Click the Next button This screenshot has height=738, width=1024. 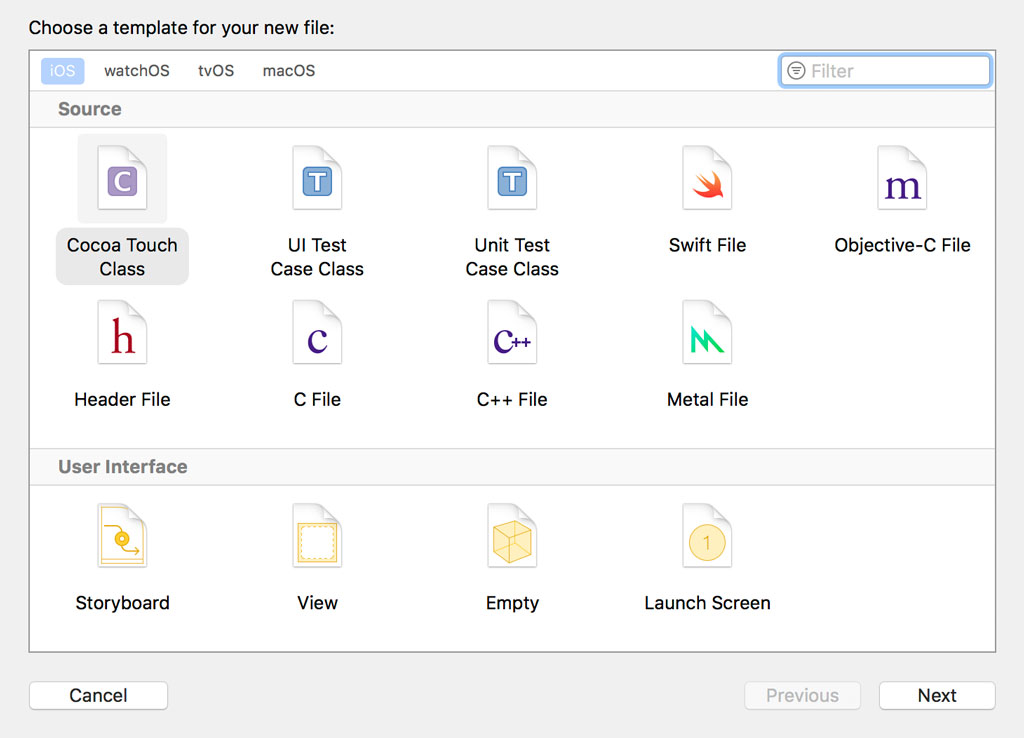point(936,695)
